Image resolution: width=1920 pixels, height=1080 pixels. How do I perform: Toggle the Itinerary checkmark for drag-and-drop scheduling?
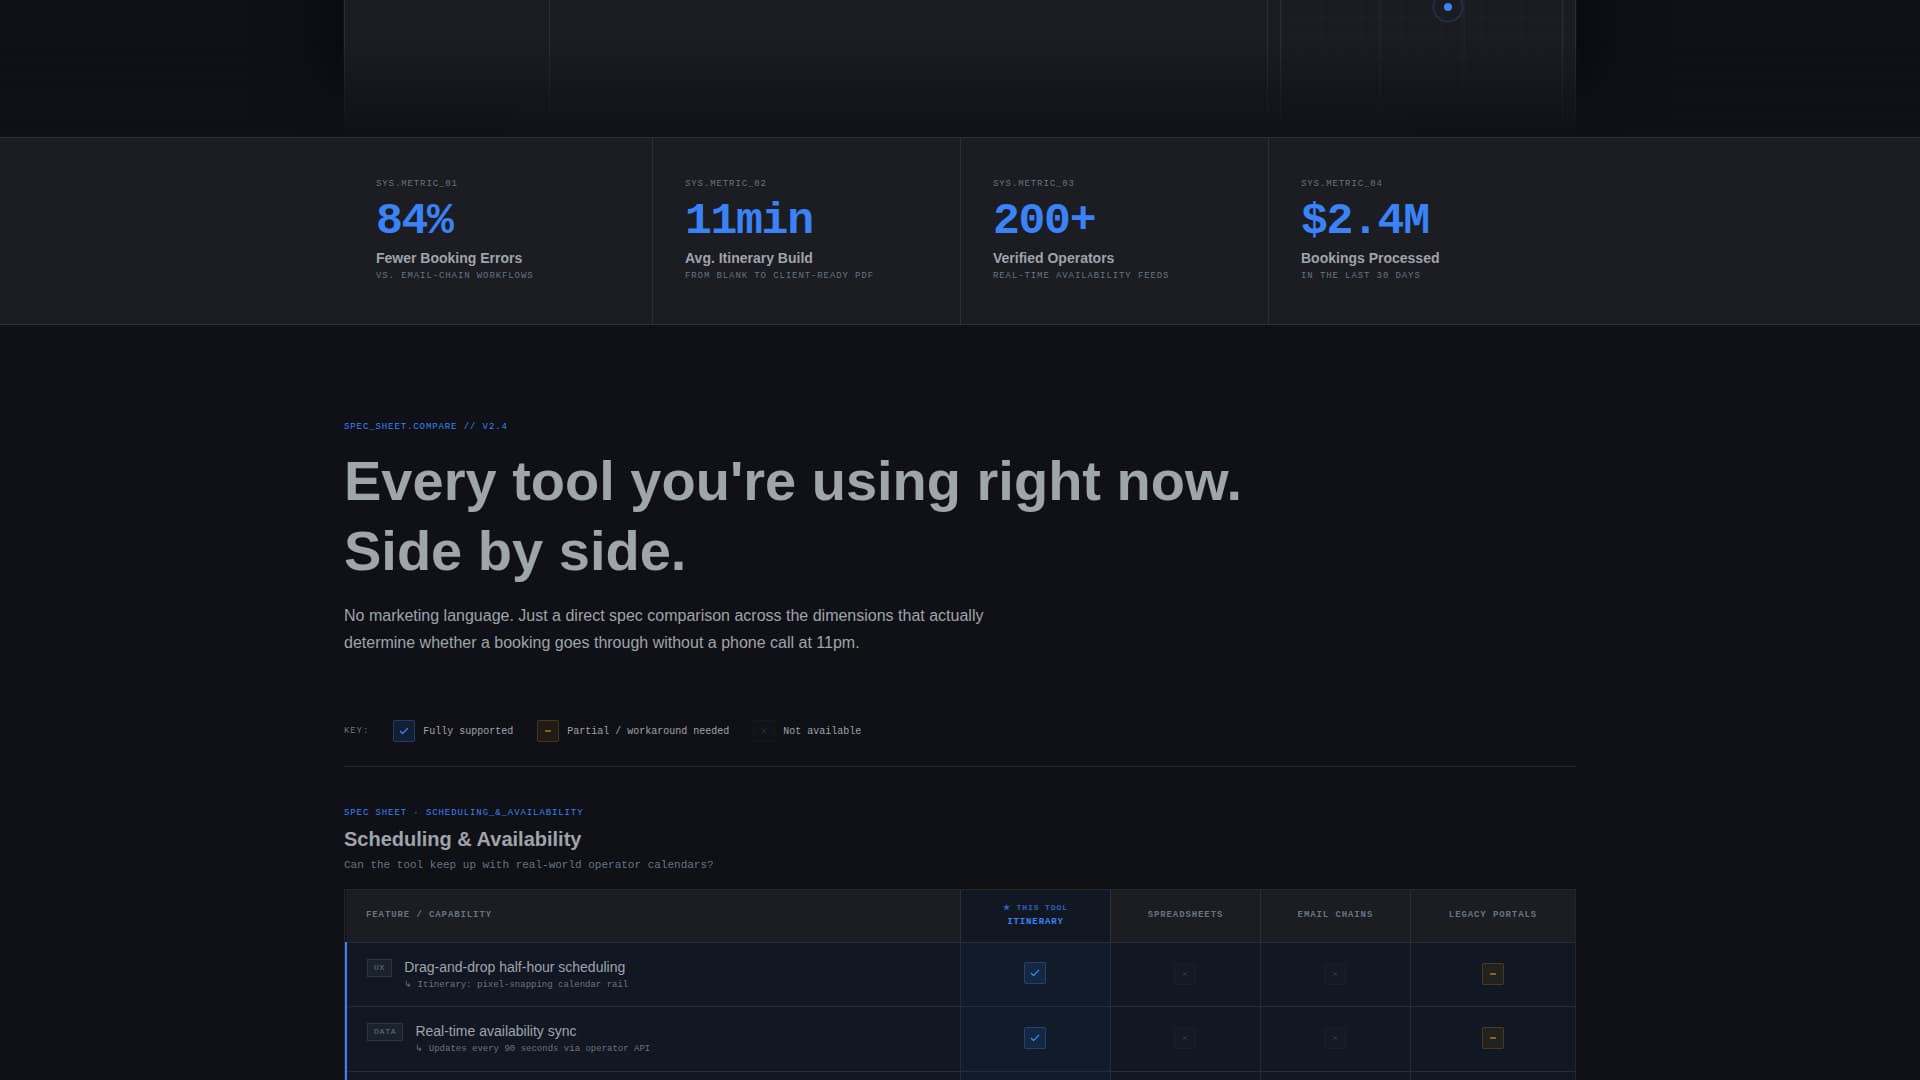coord(1035,973)
